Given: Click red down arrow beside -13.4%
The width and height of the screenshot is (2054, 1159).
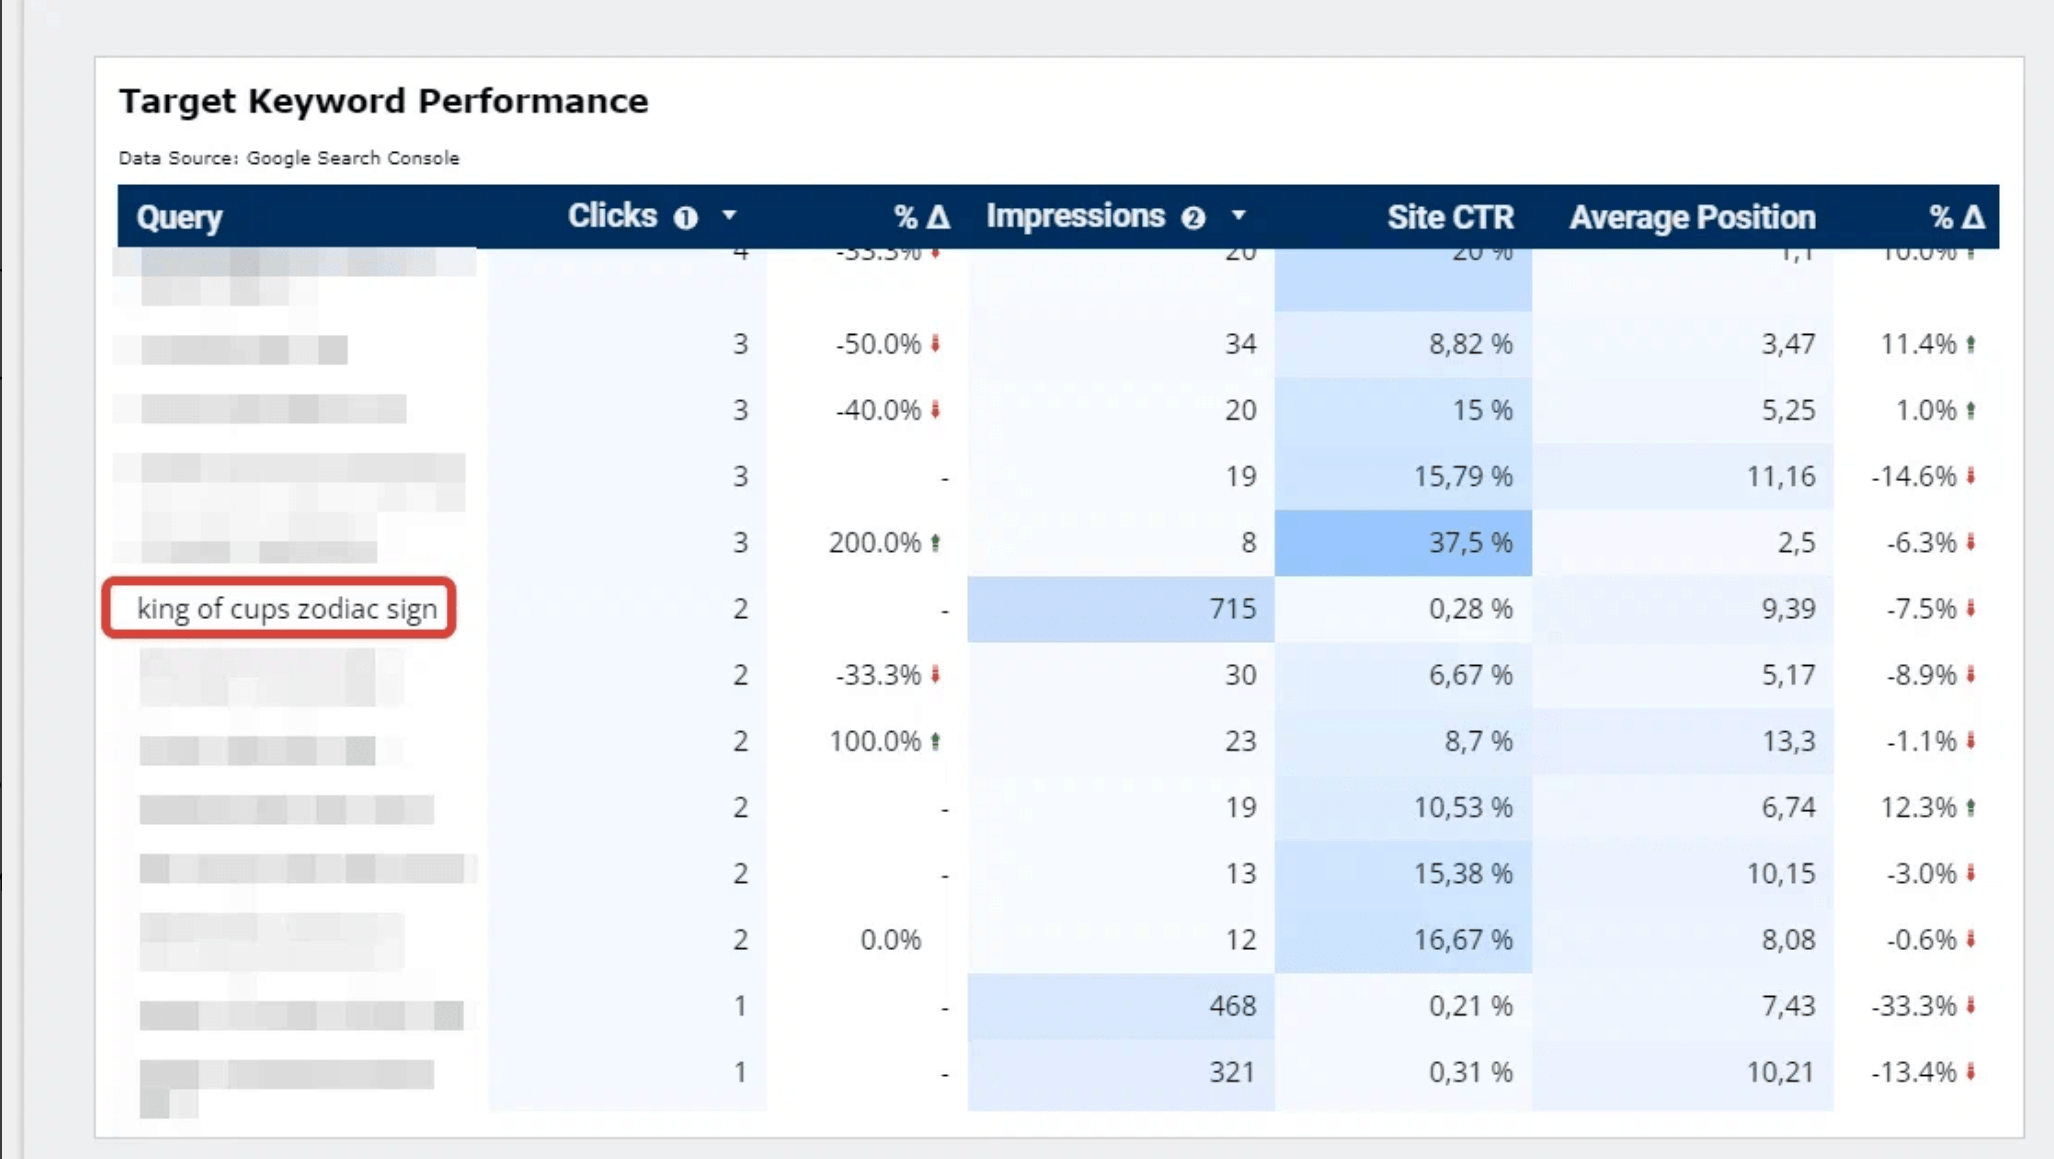Looking at the screenshot, I should 1971,1072.
